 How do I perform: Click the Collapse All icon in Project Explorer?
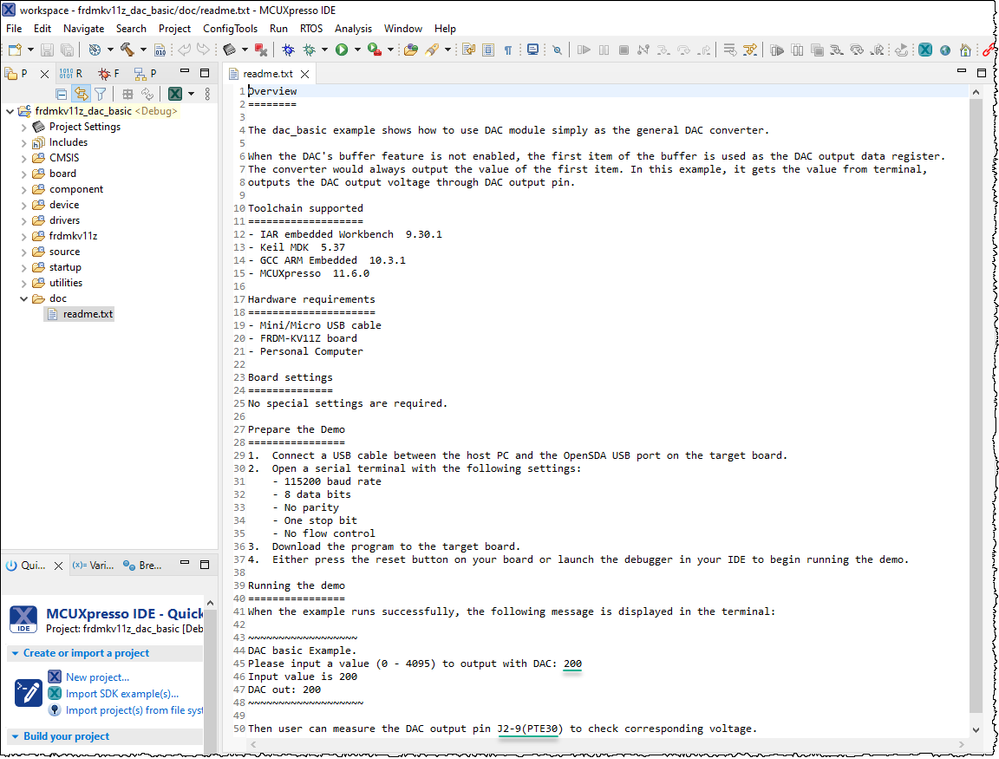coord(61,94)
